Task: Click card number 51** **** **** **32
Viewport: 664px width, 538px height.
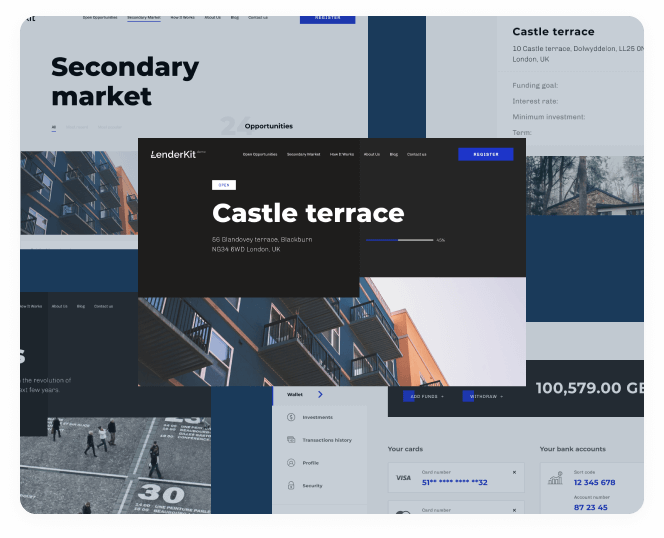Action: (x=454, y=483)
